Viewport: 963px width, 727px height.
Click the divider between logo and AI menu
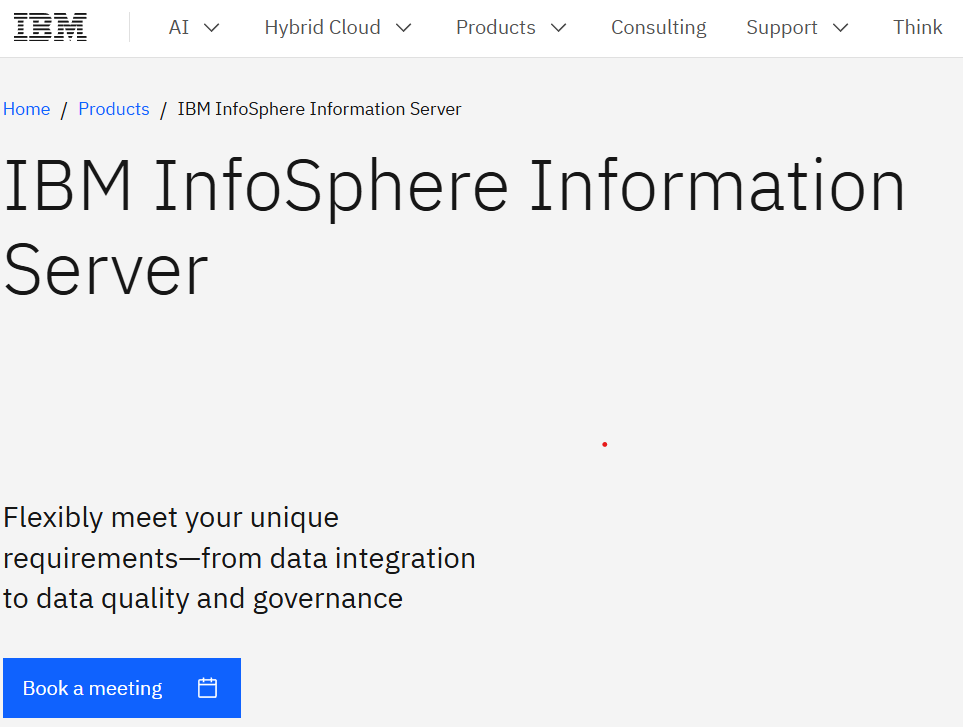coord(129,27)
